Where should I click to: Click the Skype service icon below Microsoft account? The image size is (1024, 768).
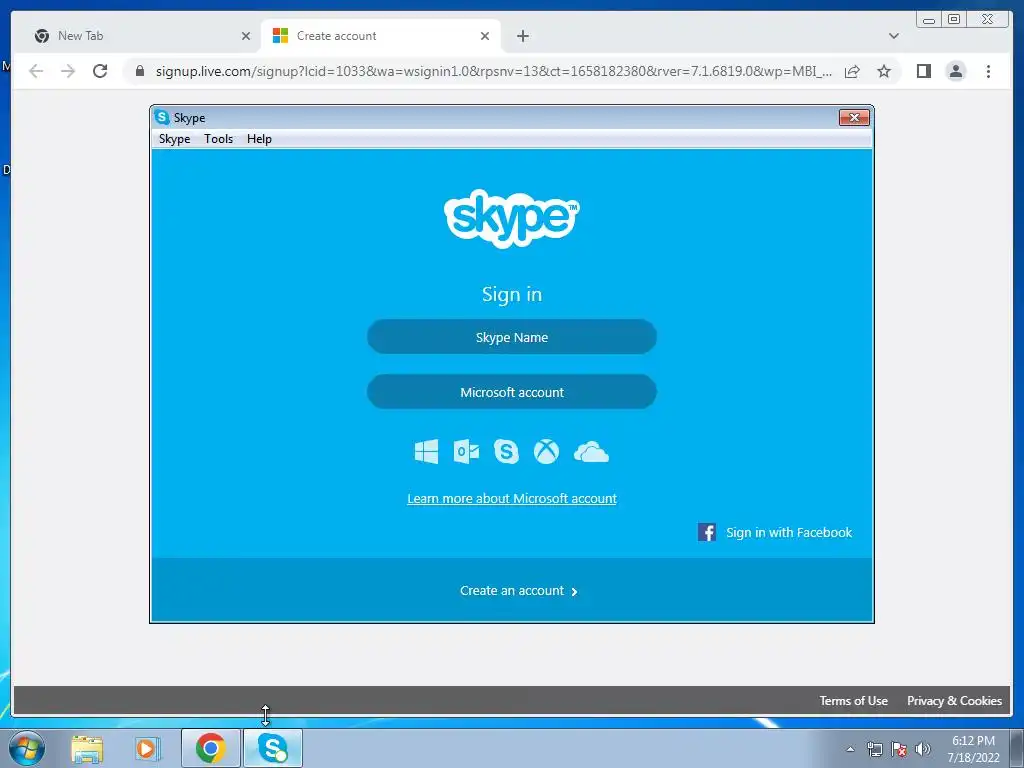pos(506,451)
